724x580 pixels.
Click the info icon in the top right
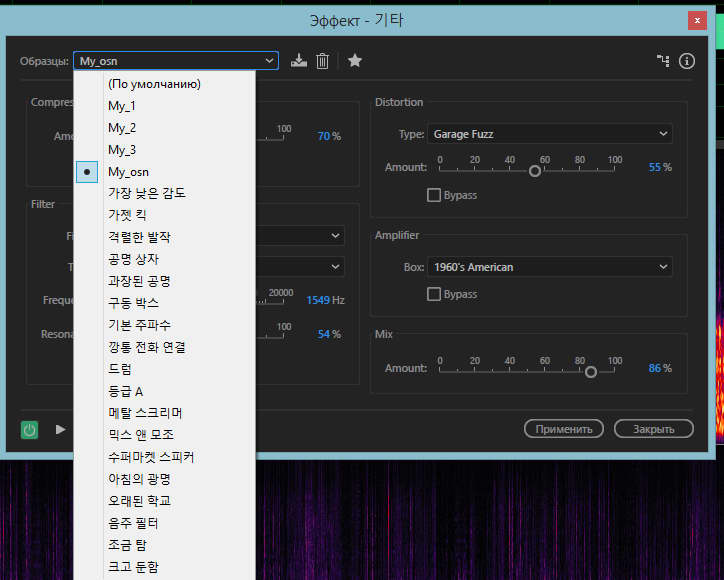tap(686, 61)
